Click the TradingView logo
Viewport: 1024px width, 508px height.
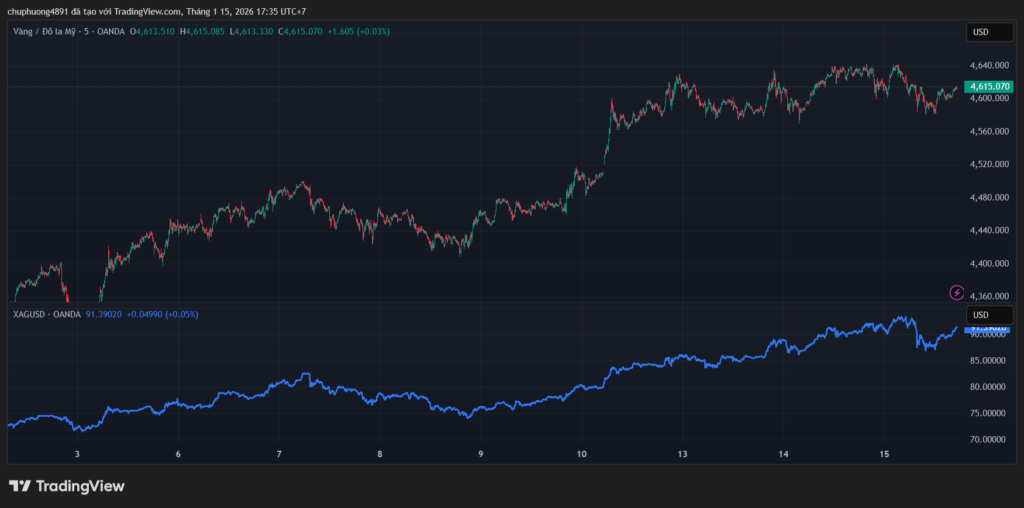[x=67, y=486]
